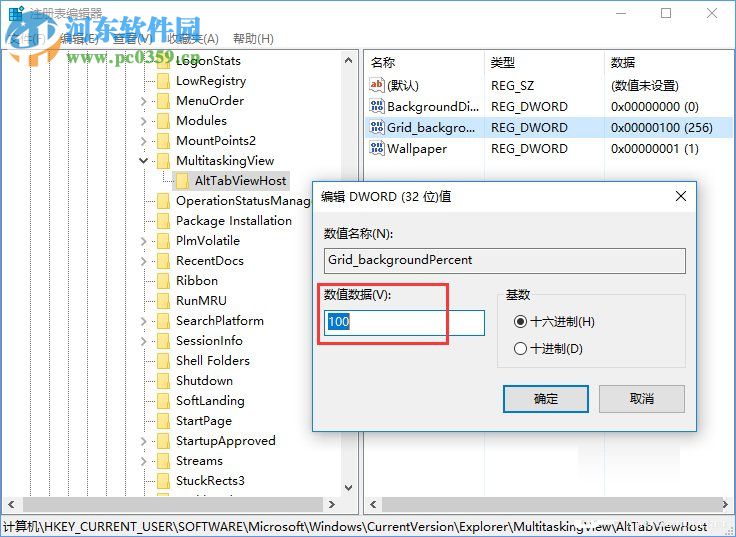Click the RunMRU folder icon

pos(163,301)
